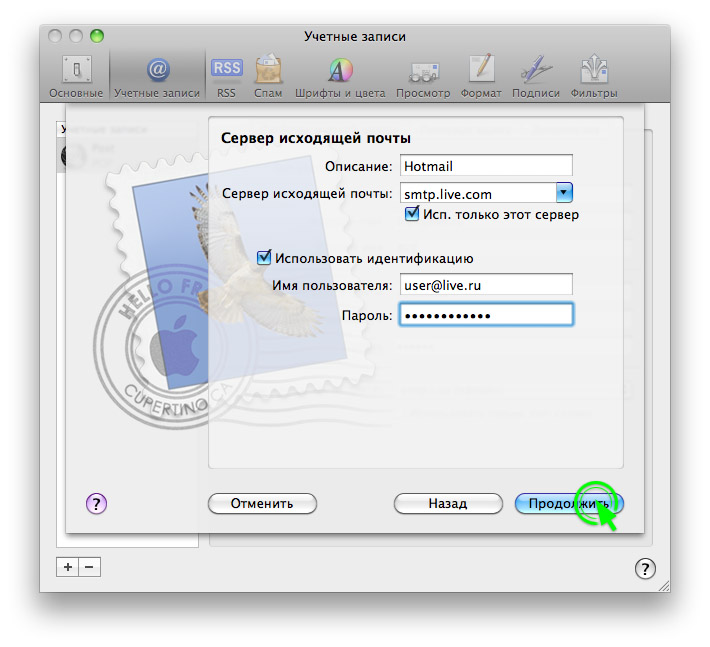Open the Просмотр preferences pane

423,75
